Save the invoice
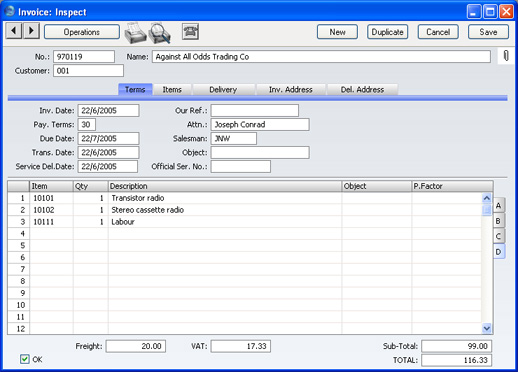 488,32
